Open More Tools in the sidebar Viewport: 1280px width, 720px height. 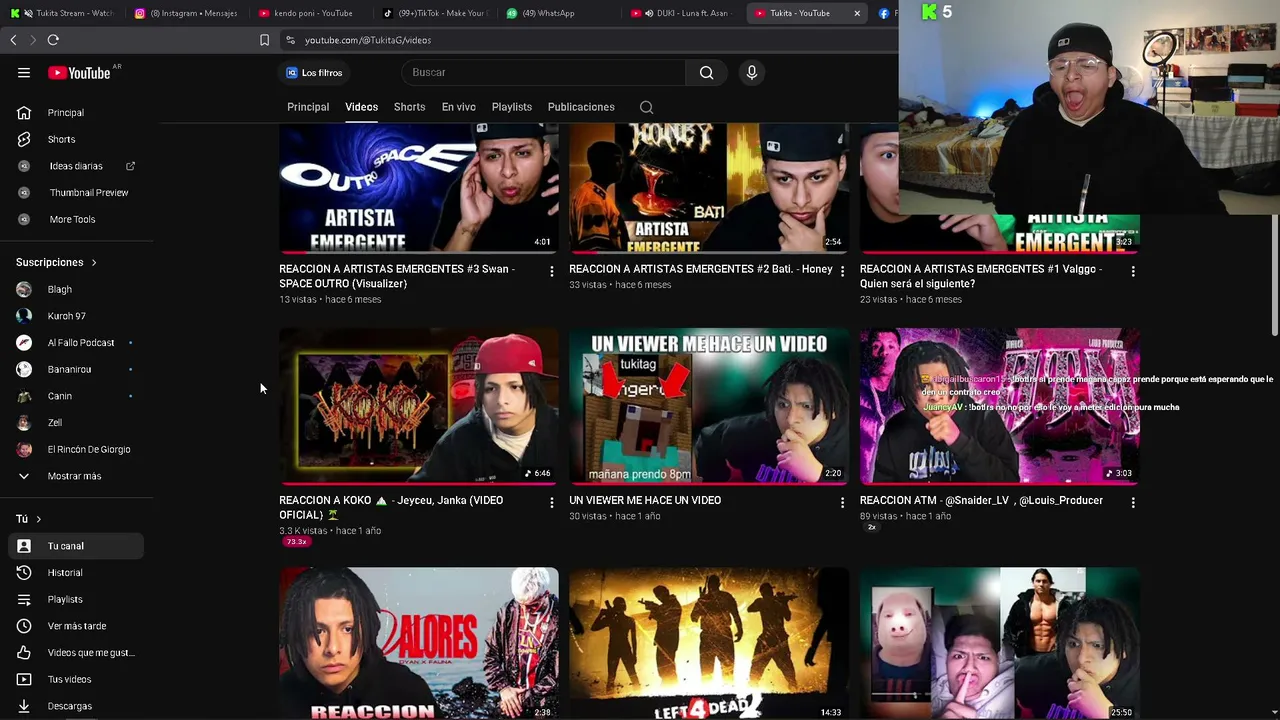pyautogui.click(x=72, y=219)
